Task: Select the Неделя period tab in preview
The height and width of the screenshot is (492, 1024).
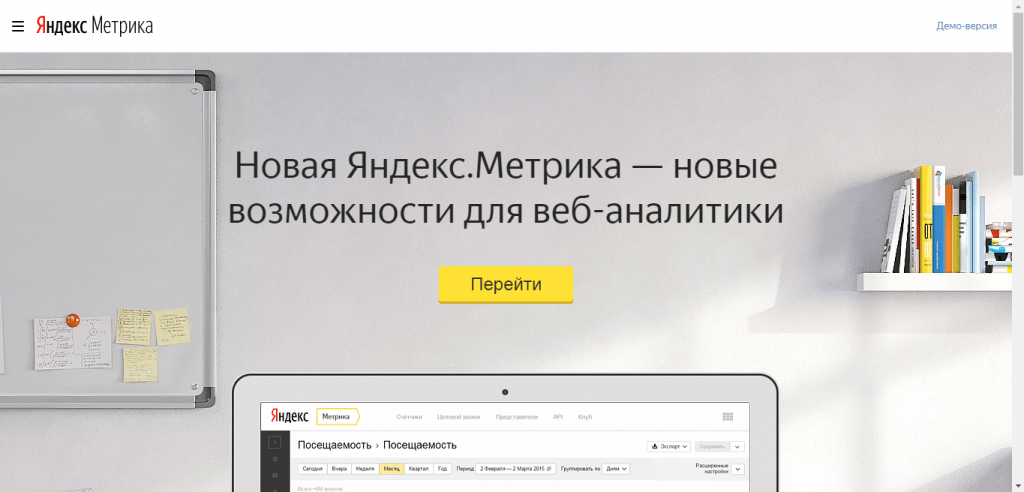Action: [x=366, y=468]
